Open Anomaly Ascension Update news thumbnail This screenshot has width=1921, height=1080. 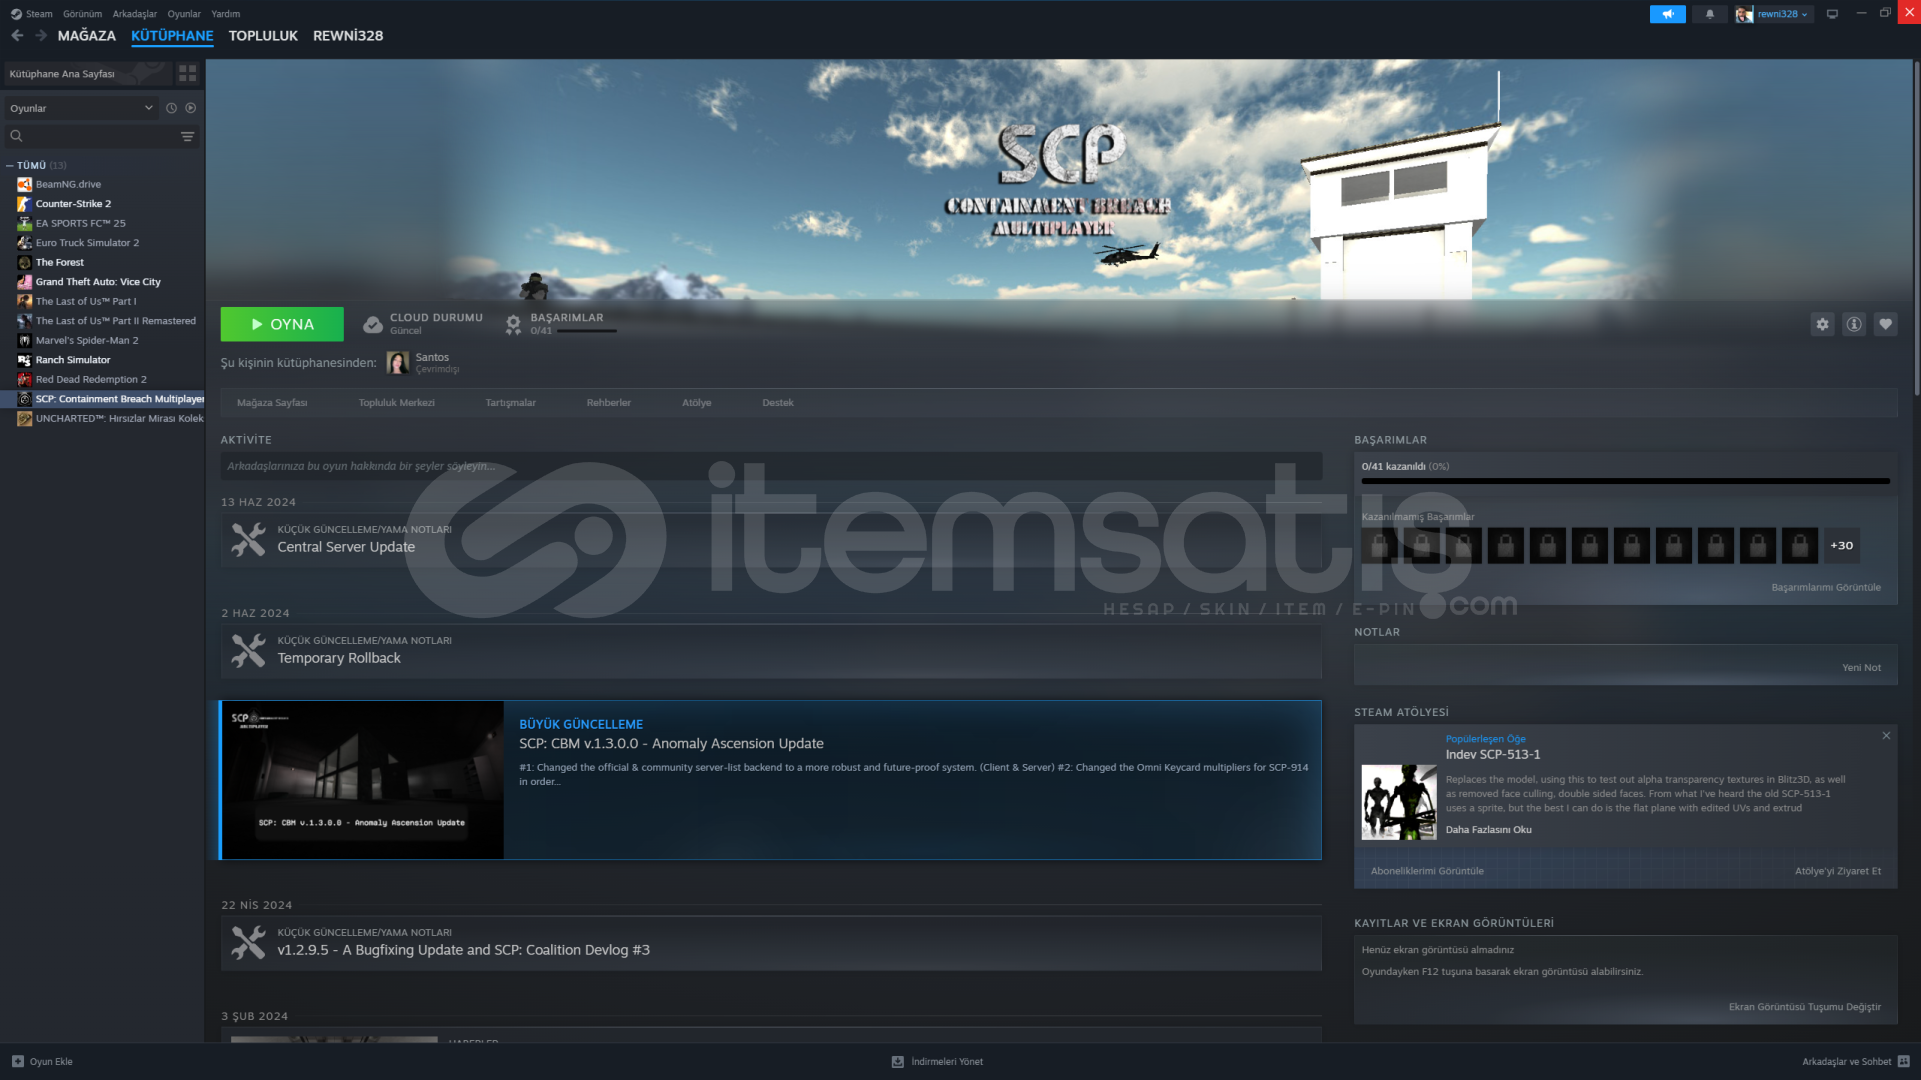click(x=362, y=780)
